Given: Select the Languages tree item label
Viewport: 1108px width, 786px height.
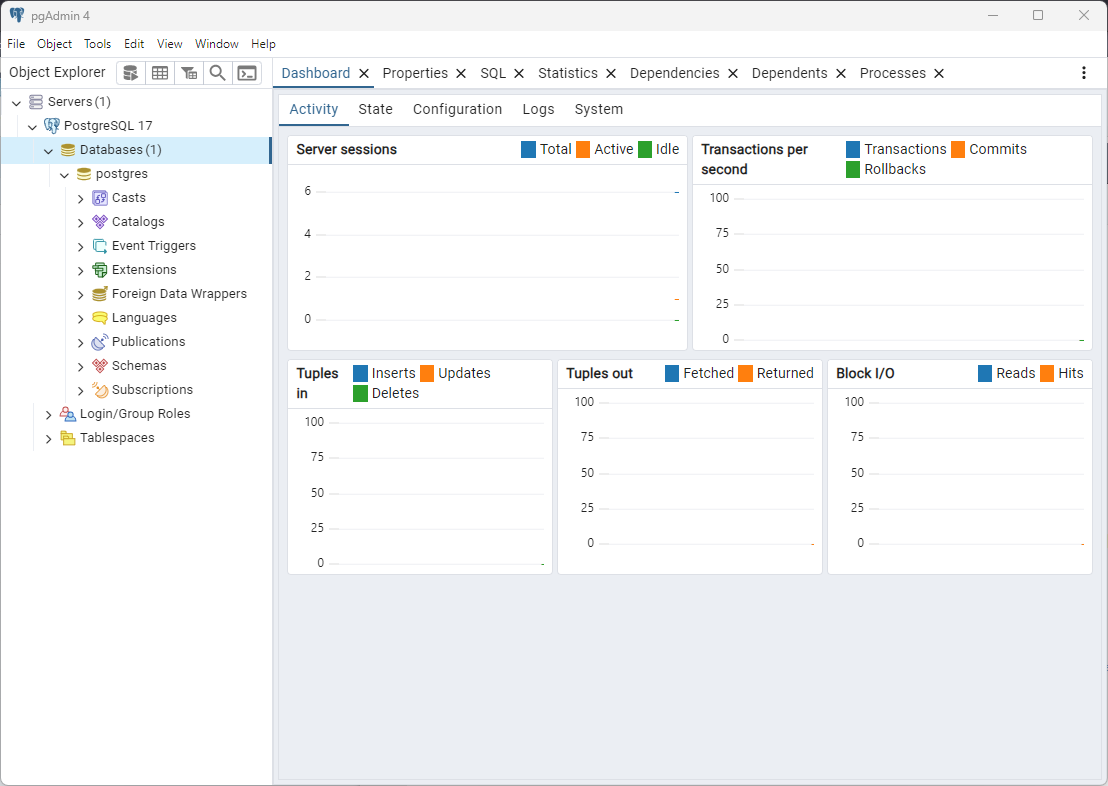Looking at the screenshot, I should click(144, 318).
